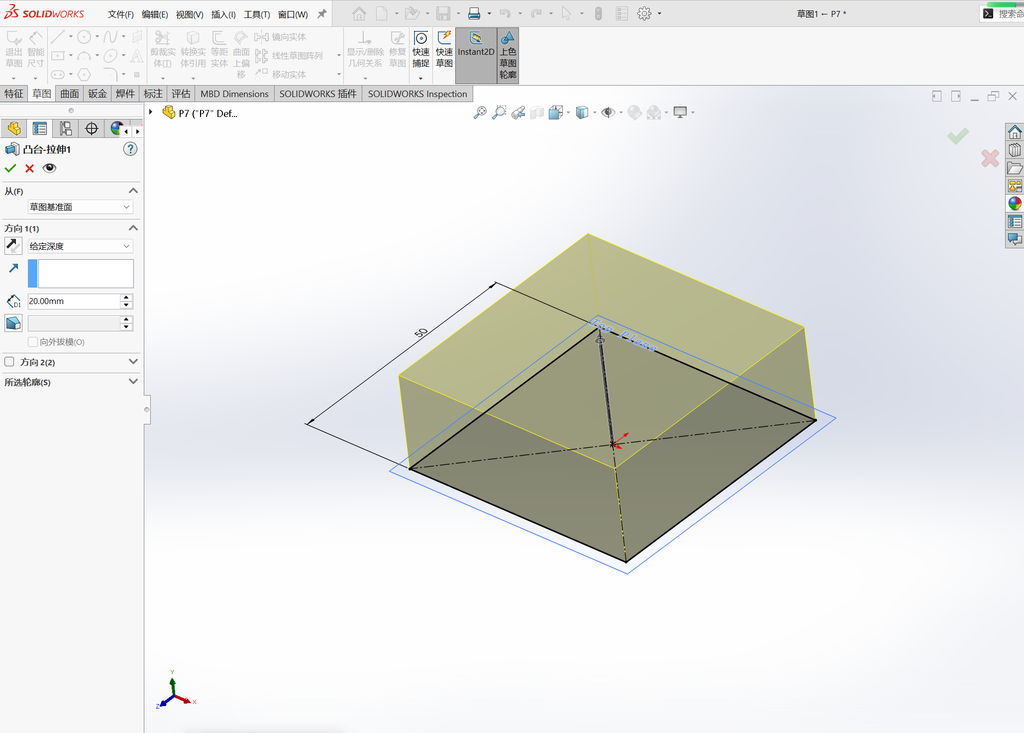Confirm the Boss-Extrude with the green checkmark

(10, 169)
